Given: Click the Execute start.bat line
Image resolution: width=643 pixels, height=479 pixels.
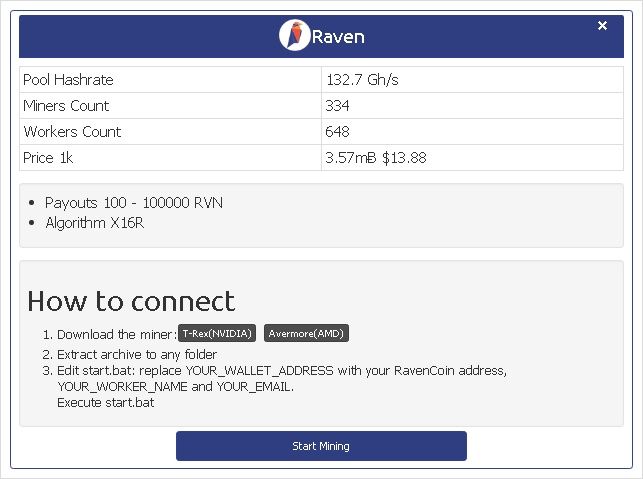Looking at the screenshot, I should pyautogui.click(x=105, y=403).
